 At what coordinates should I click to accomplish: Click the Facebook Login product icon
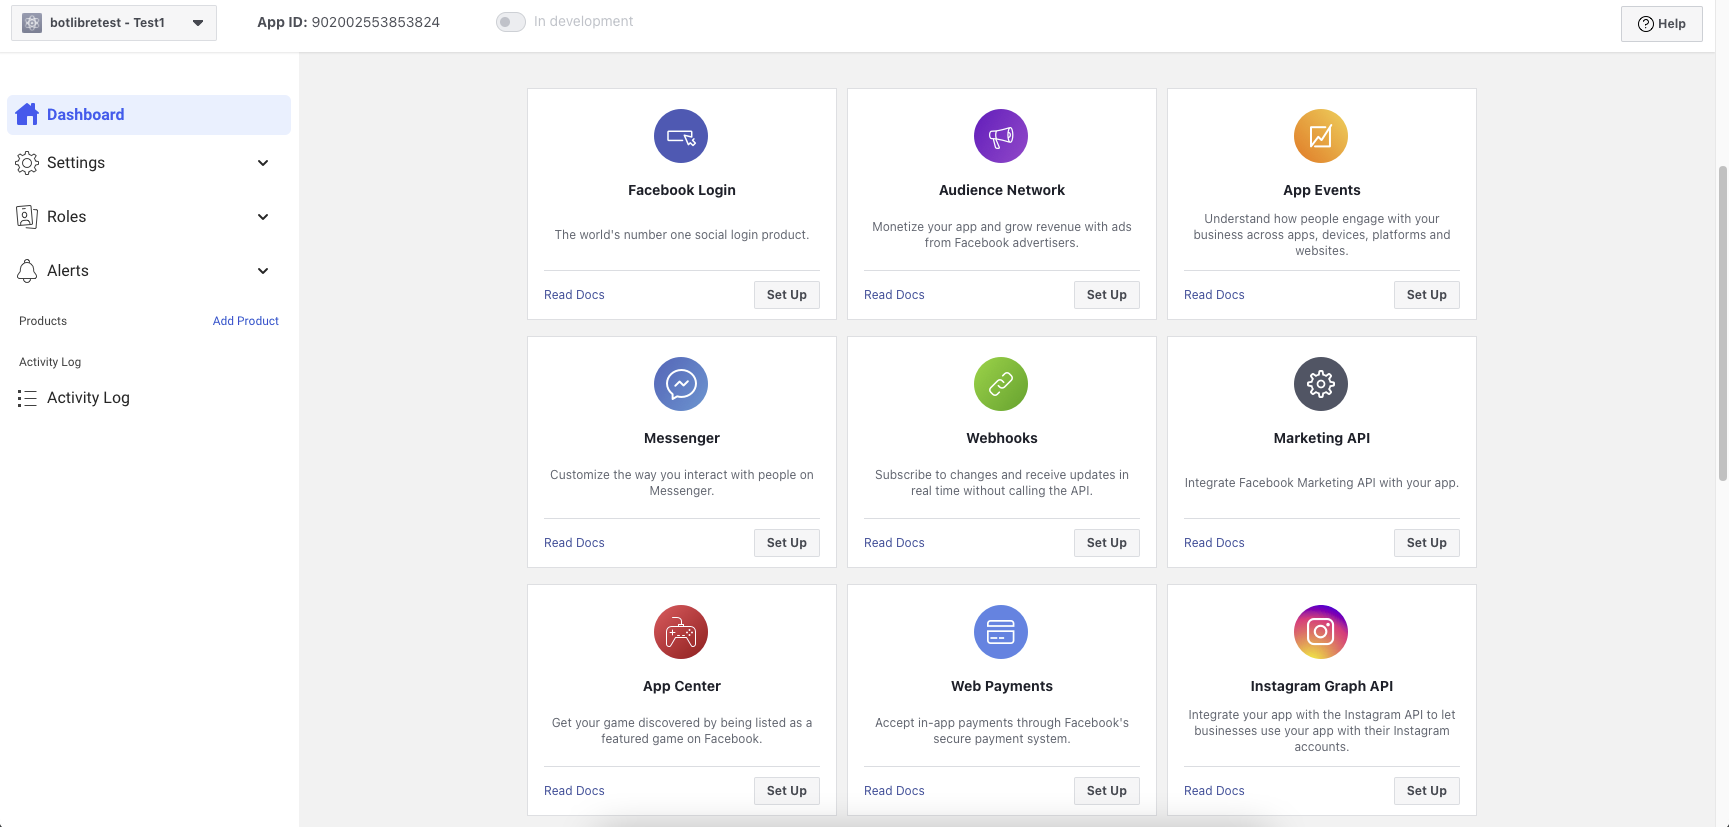pos(681,136)
